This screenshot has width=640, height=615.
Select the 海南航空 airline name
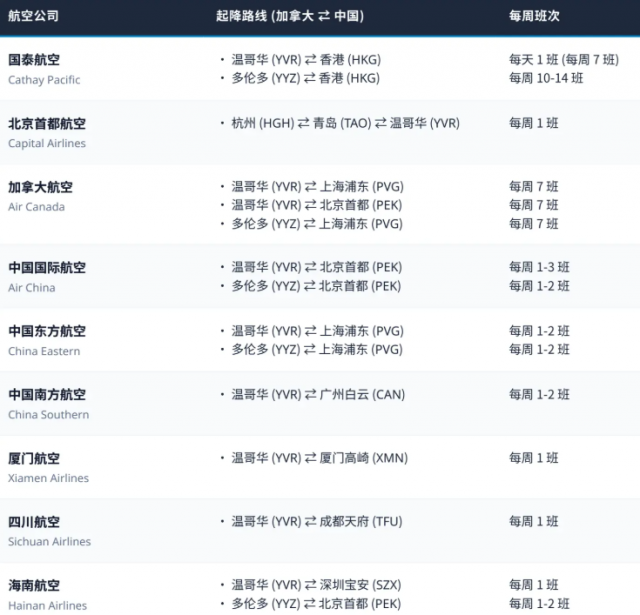pos(34,586)
